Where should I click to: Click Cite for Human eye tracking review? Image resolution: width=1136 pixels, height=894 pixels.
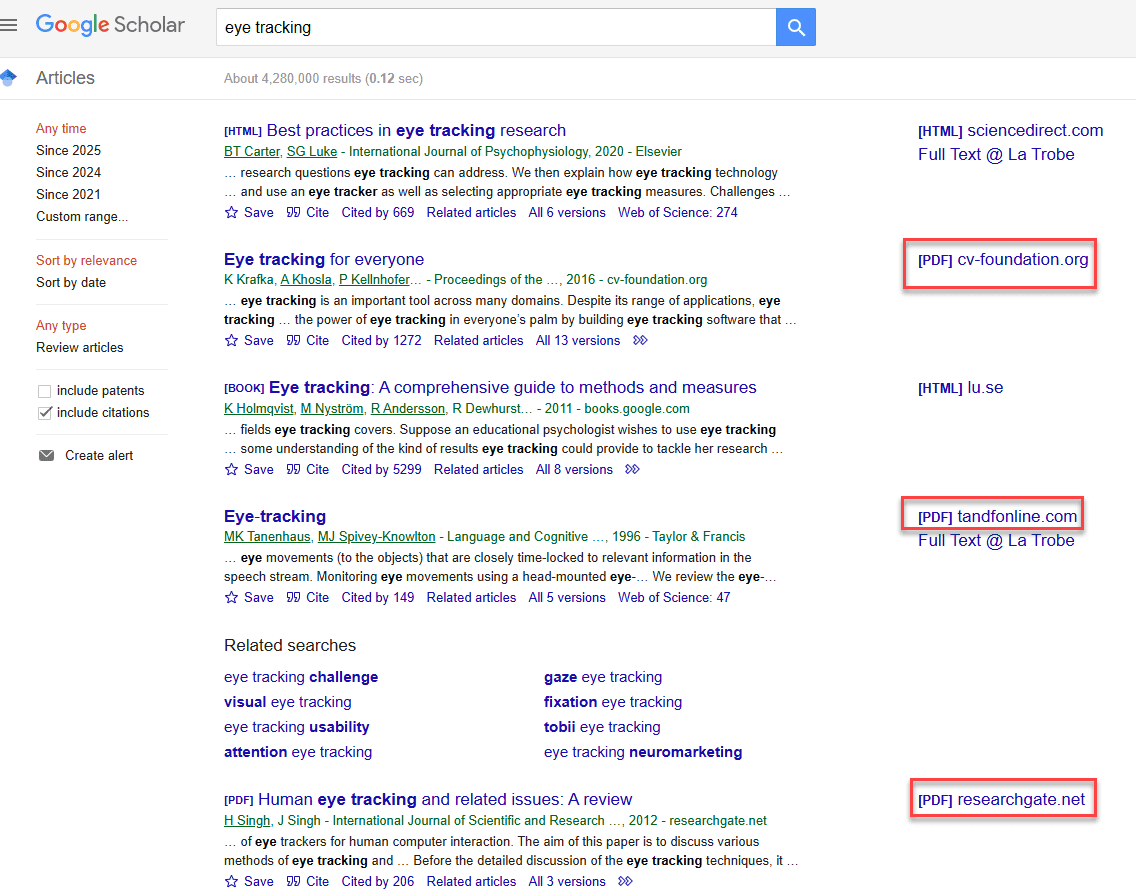[x=308, y=882]
